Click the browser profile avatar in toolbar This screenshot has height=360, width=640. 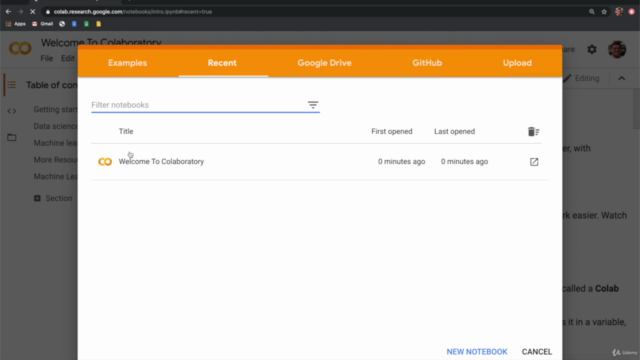tap(619, 12)
